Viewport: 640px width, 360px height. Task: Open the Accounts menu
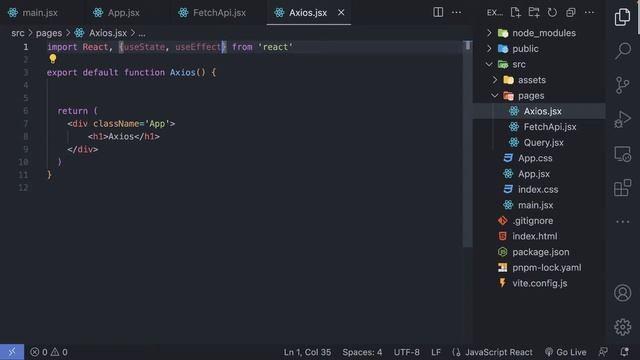(622, 293)
